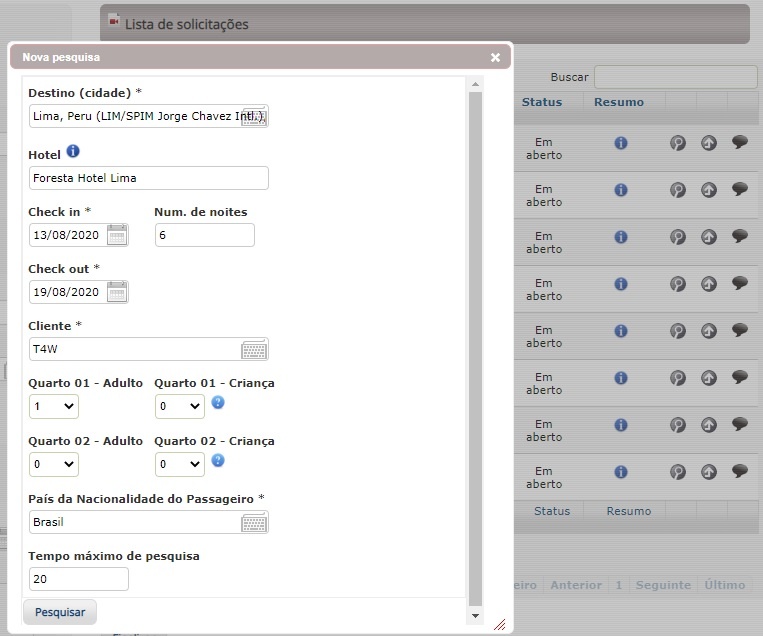Screen dimensions: 763x636
Task: Click the Cliente input containing T4W
Action: (149, 349)
